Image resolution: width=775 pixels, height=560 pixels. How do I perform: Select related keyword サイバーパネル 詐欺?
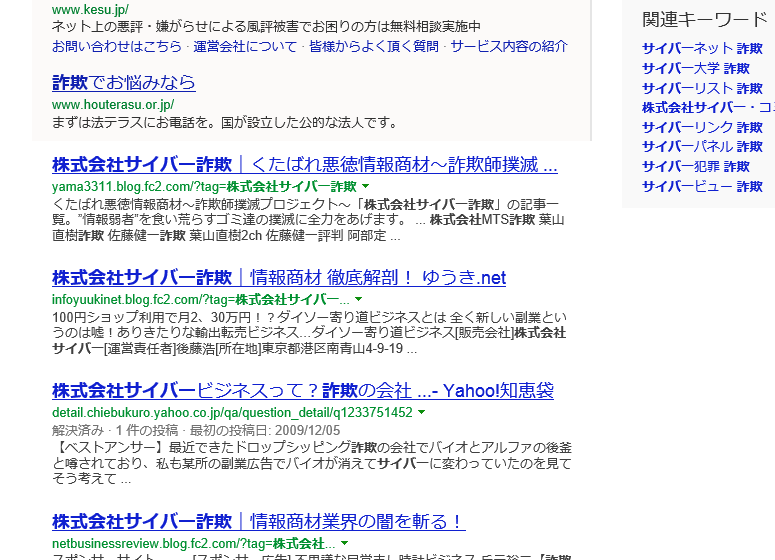702,147
